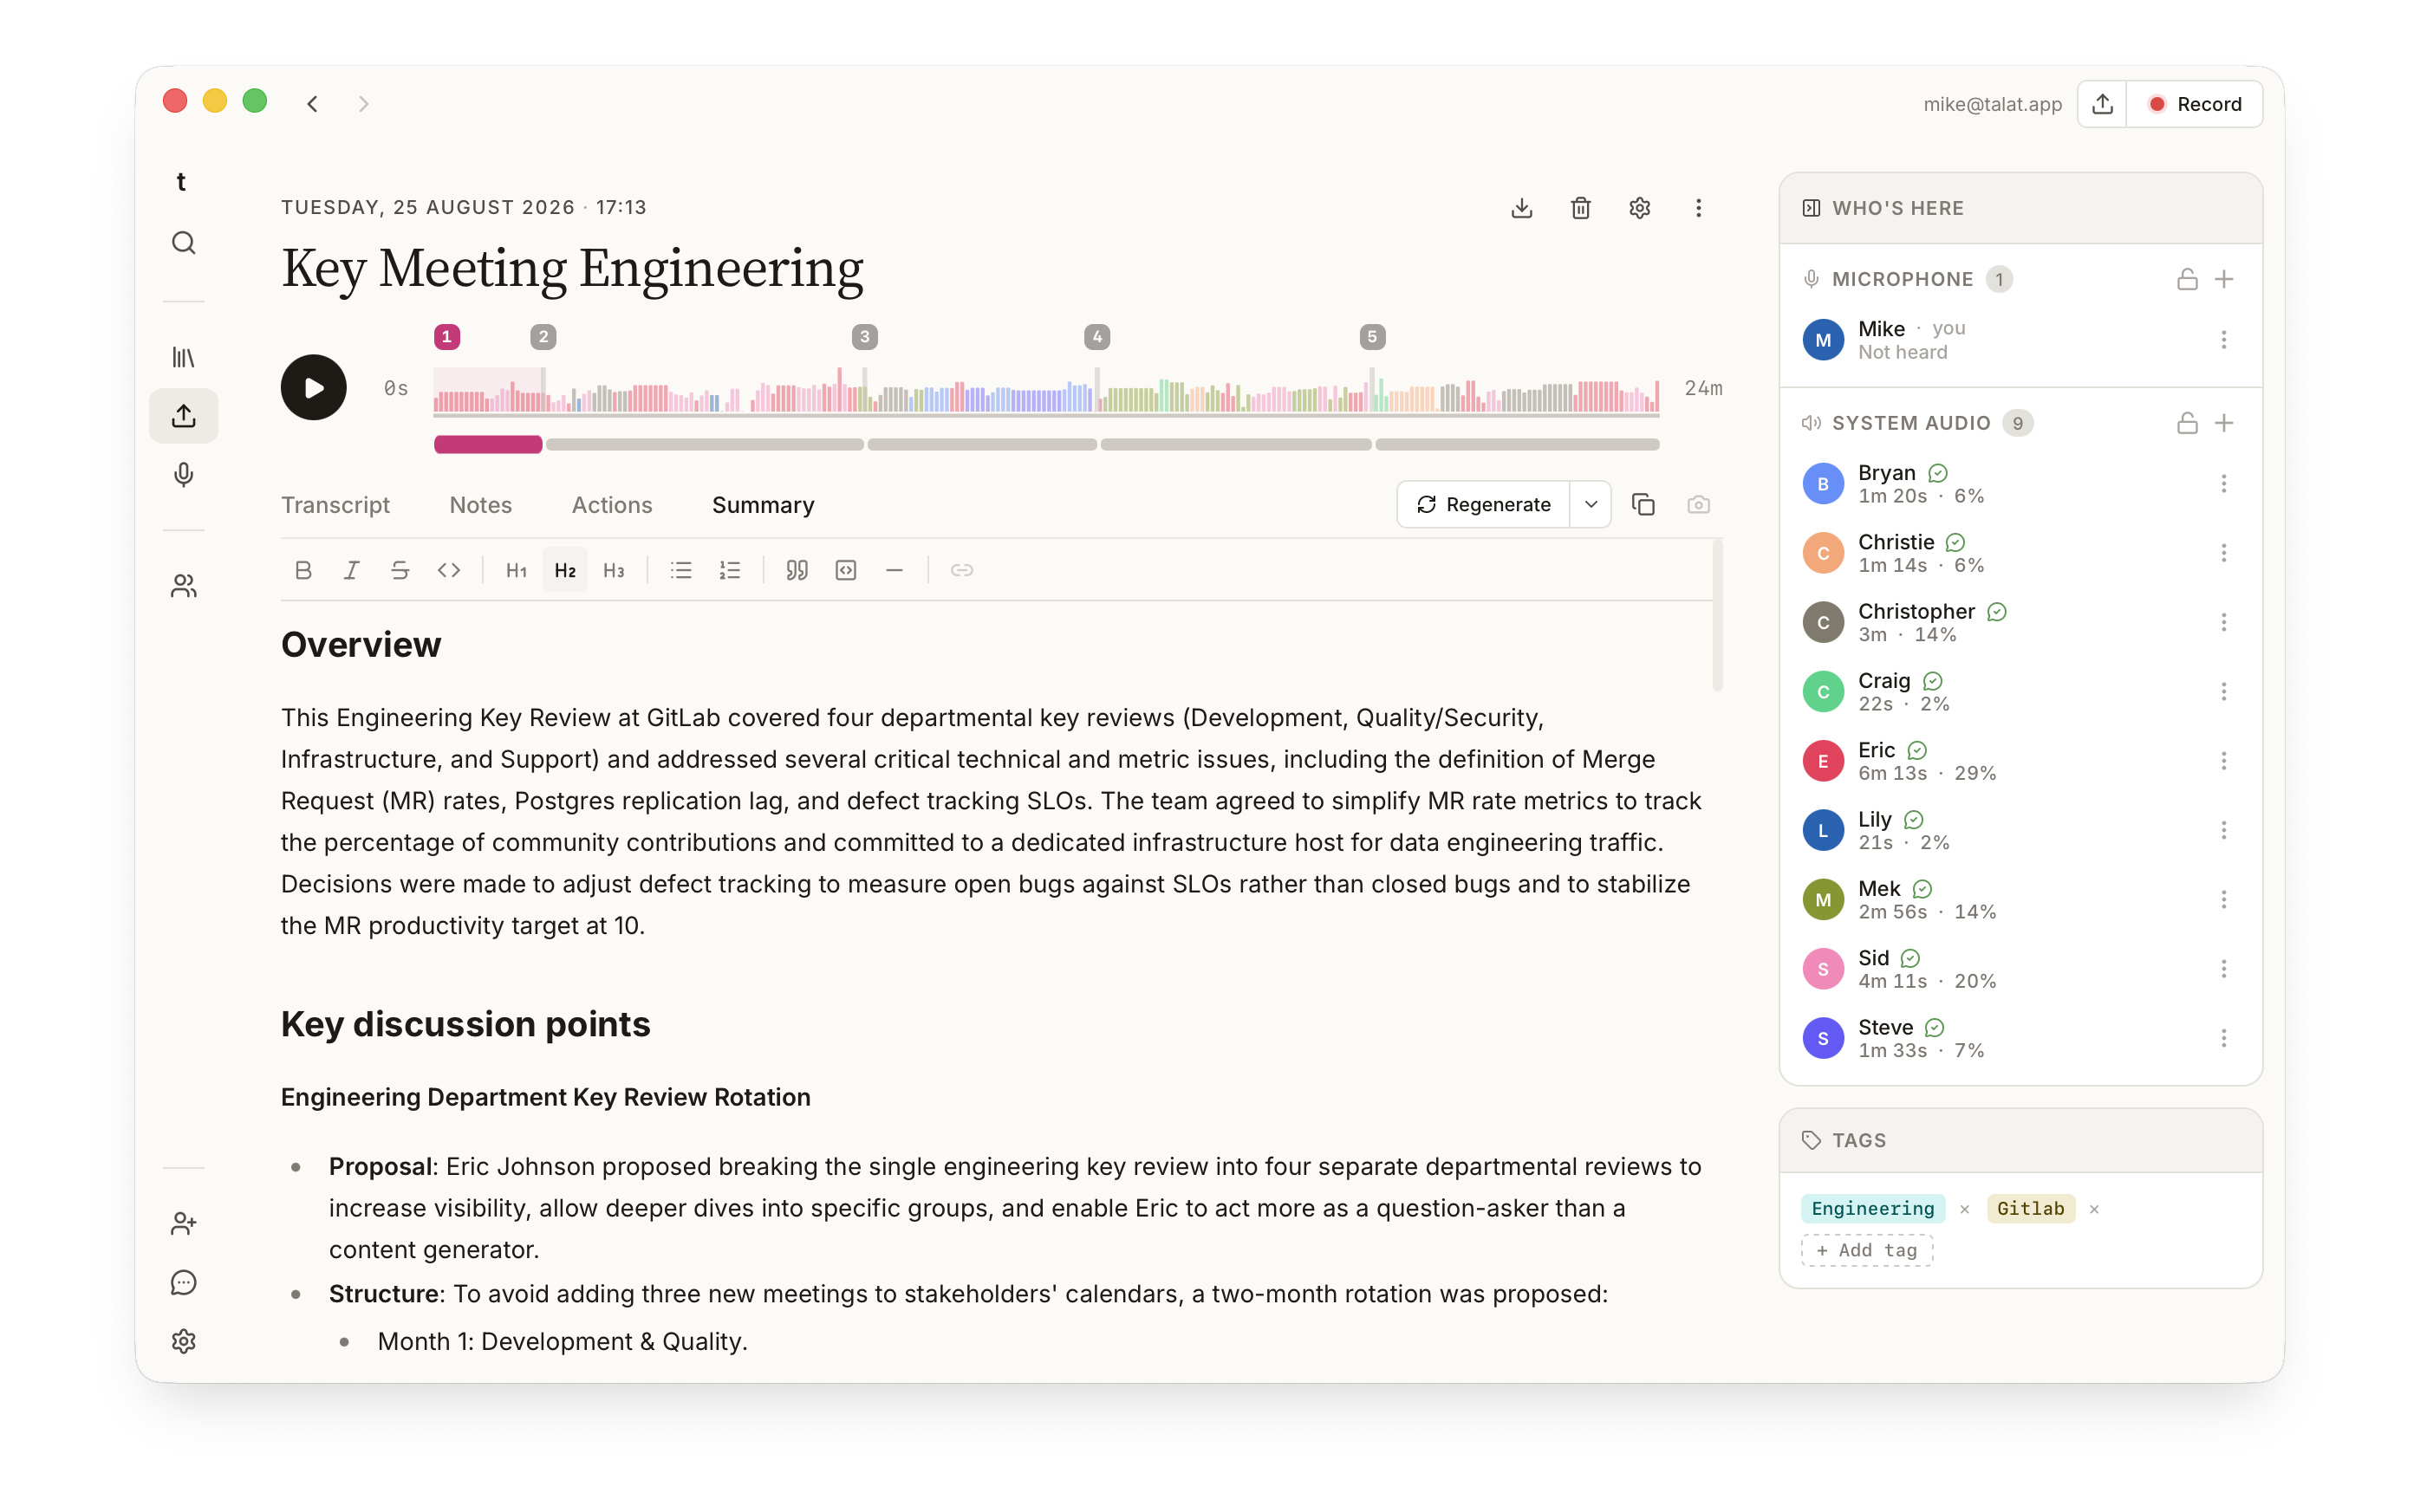Play the meeting recording
The width and height of the screenshot is (2420, 1512).
coord(314,388)
